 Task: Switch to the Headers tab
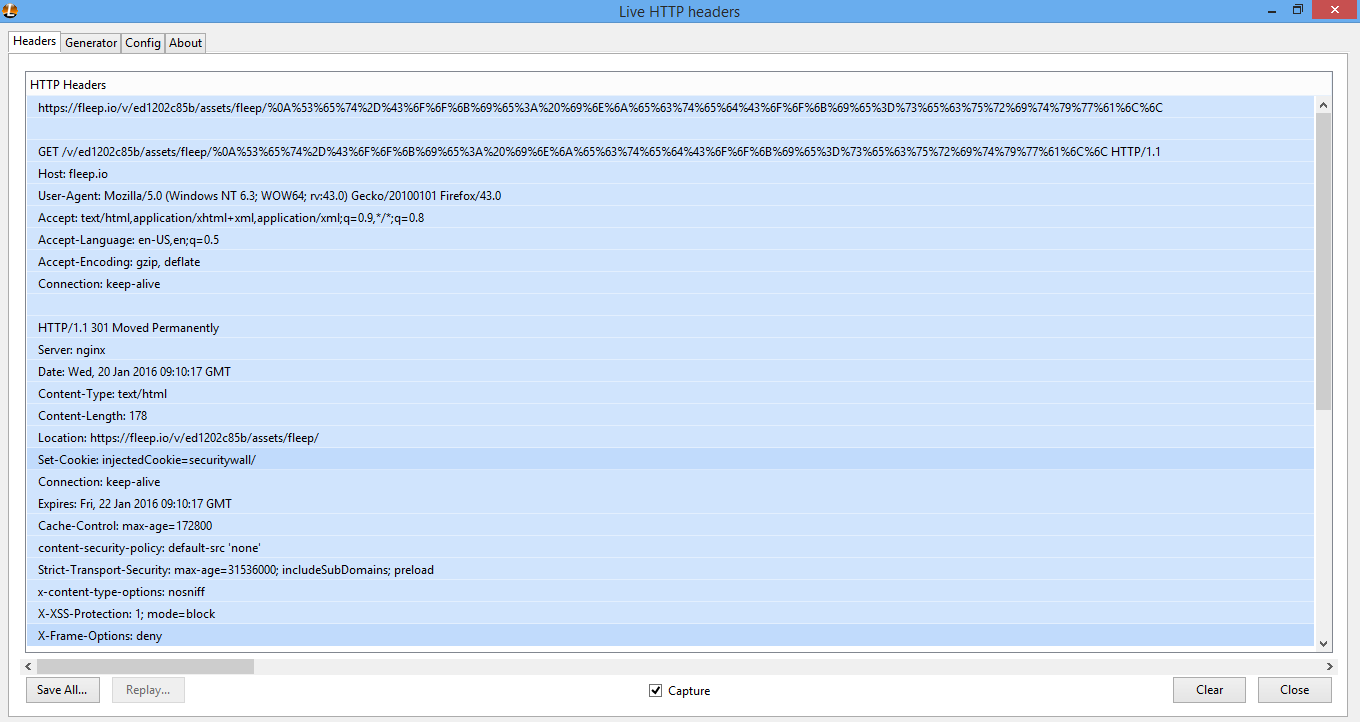34,41
